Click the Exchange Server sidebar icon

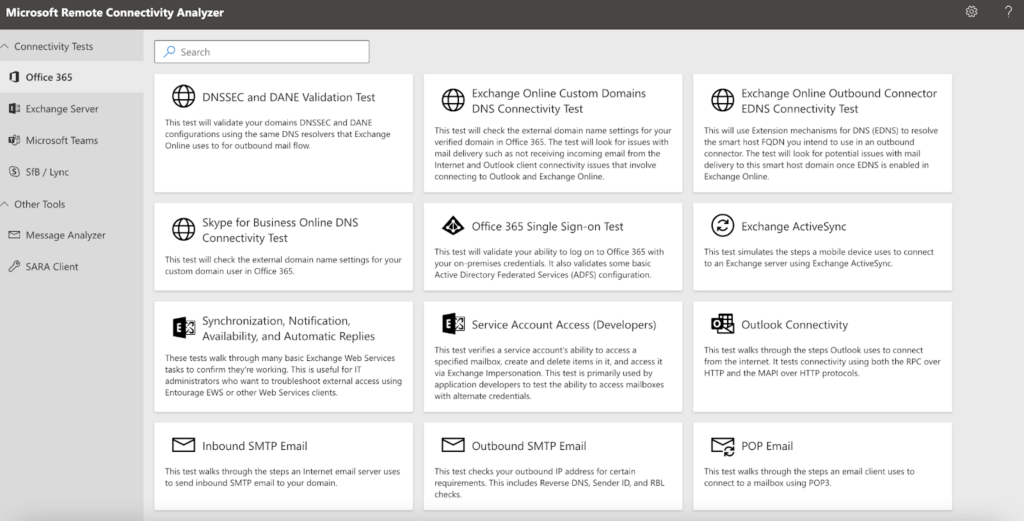point(14,108)
